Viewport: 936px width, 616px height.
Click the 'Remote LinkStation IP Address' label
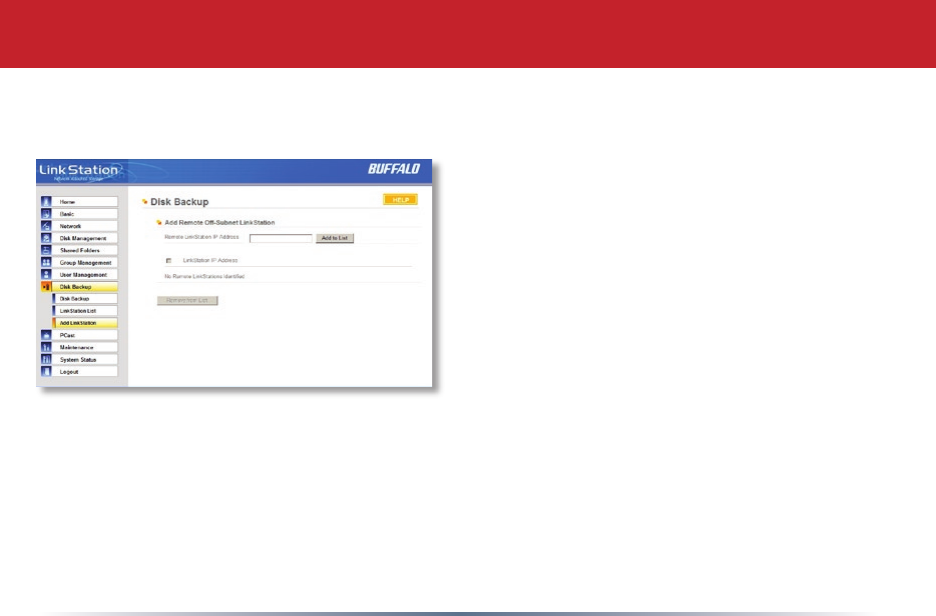[202, 237]
